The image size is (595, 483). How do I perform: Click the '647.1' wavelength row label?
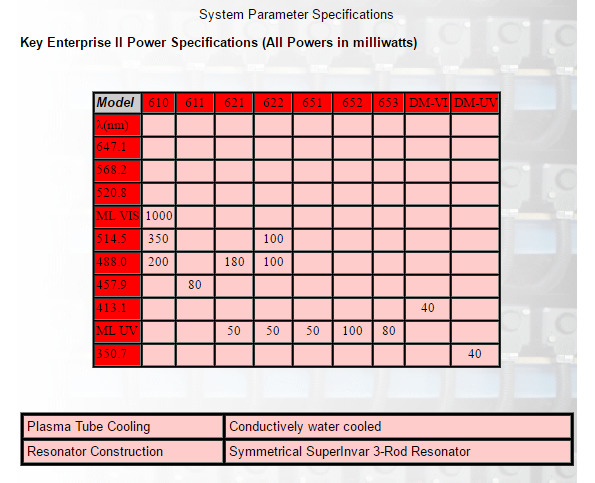click(117, 148)
